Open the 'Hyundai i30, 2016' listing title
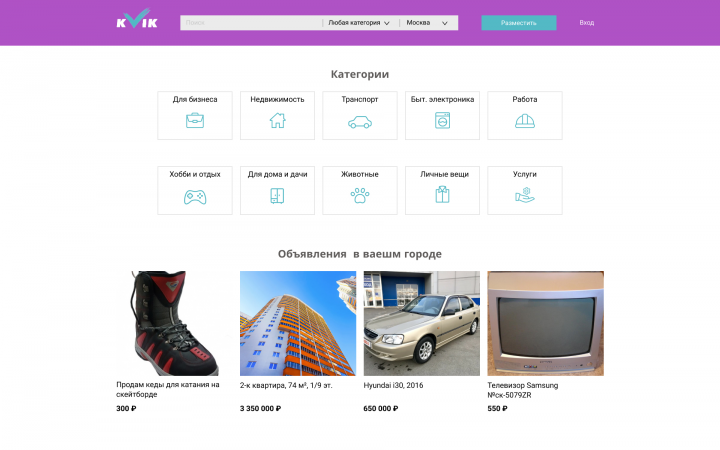Image resolution: width=720 pixels, height=450 pixels. click(x=393, y=385)
